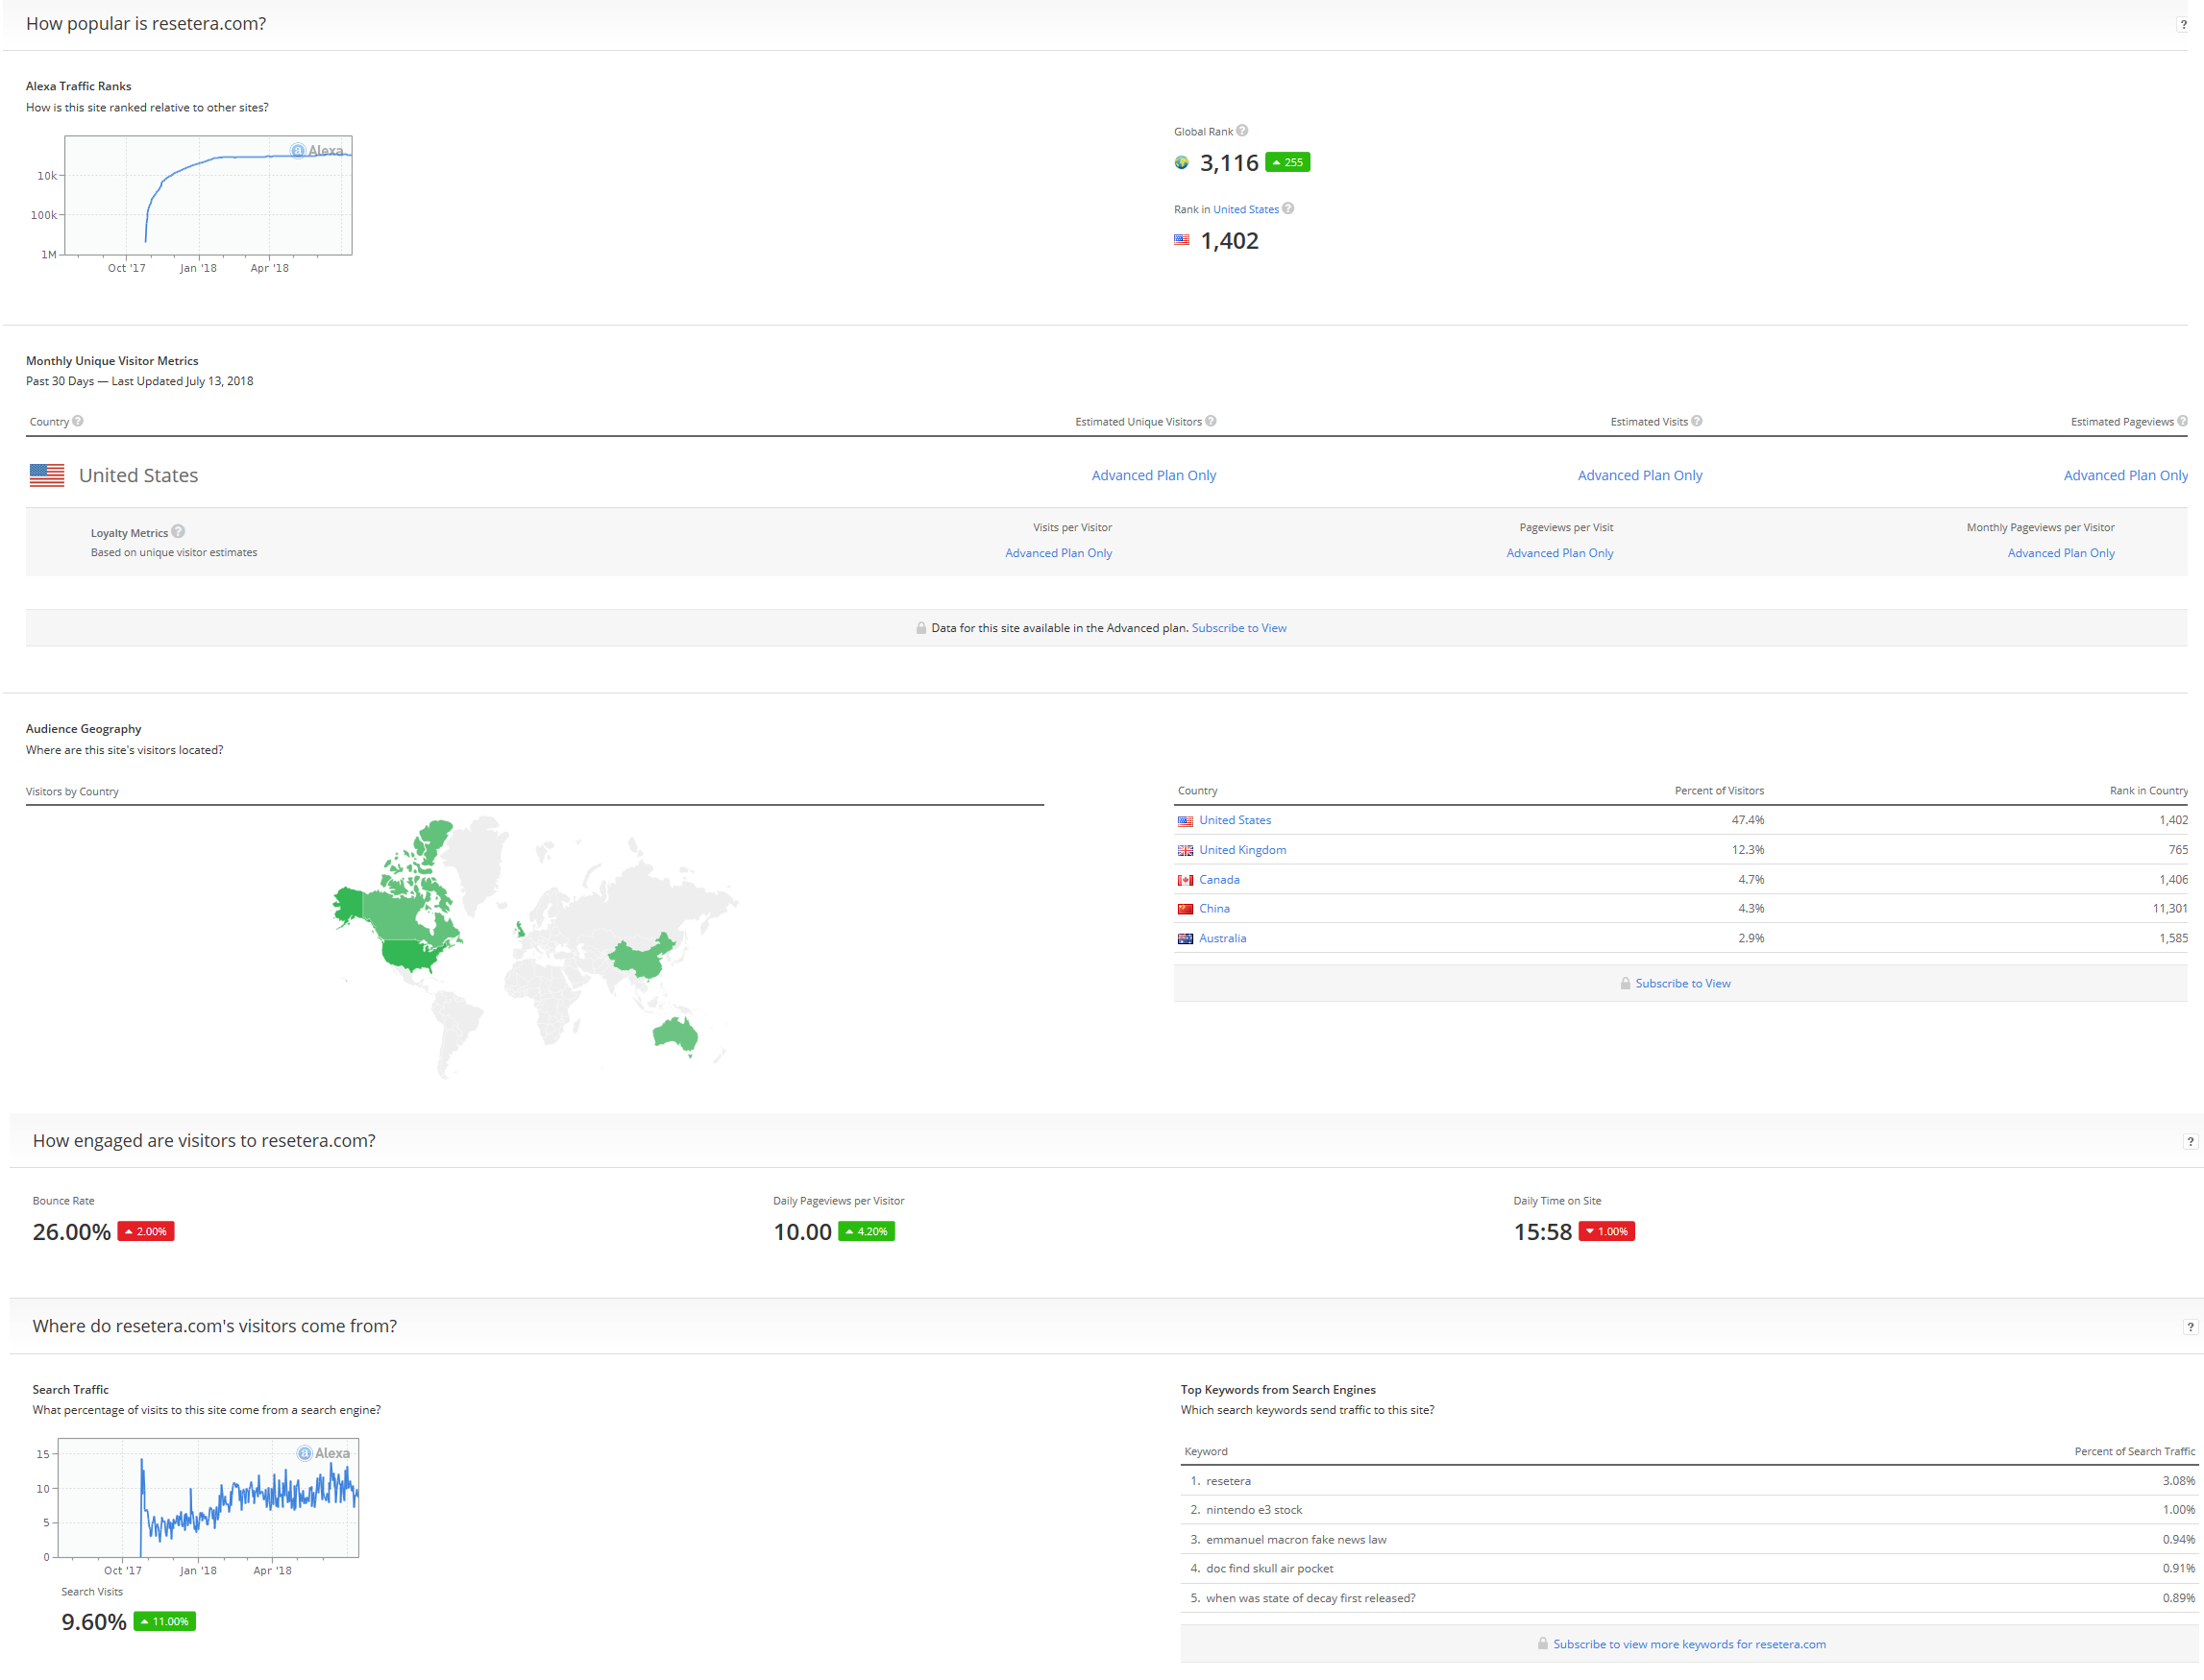The height and width of the screenshot is (1680, 2204).
Task: Open the question mark for 'How engaged are visitors' section
Action: (x=2190, y=1142)
